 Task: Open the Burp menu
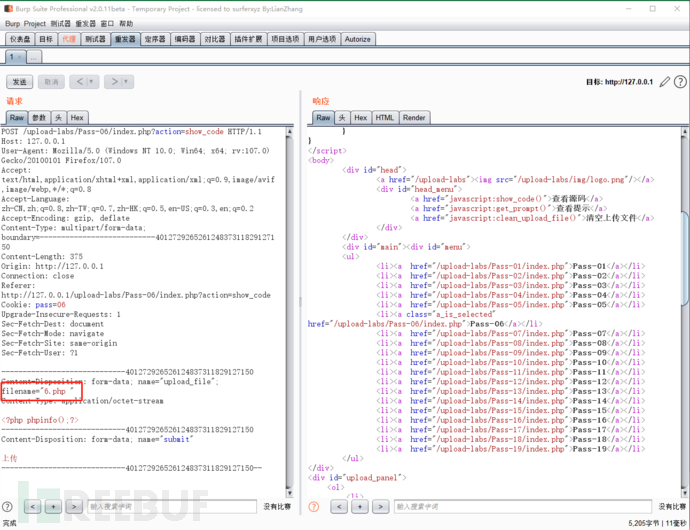(11, 23)
